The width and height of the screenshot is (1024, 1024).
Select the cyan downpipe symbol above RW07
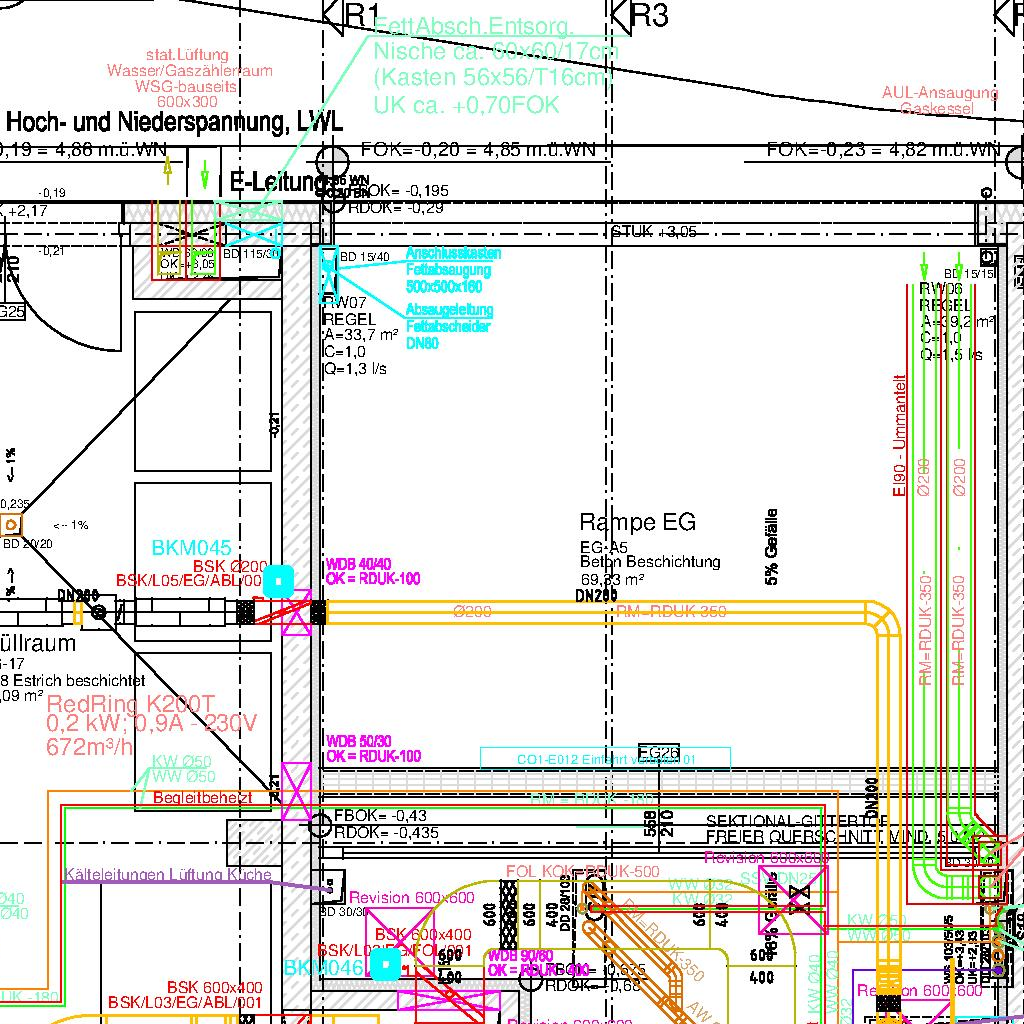click(x=328, y=270)
